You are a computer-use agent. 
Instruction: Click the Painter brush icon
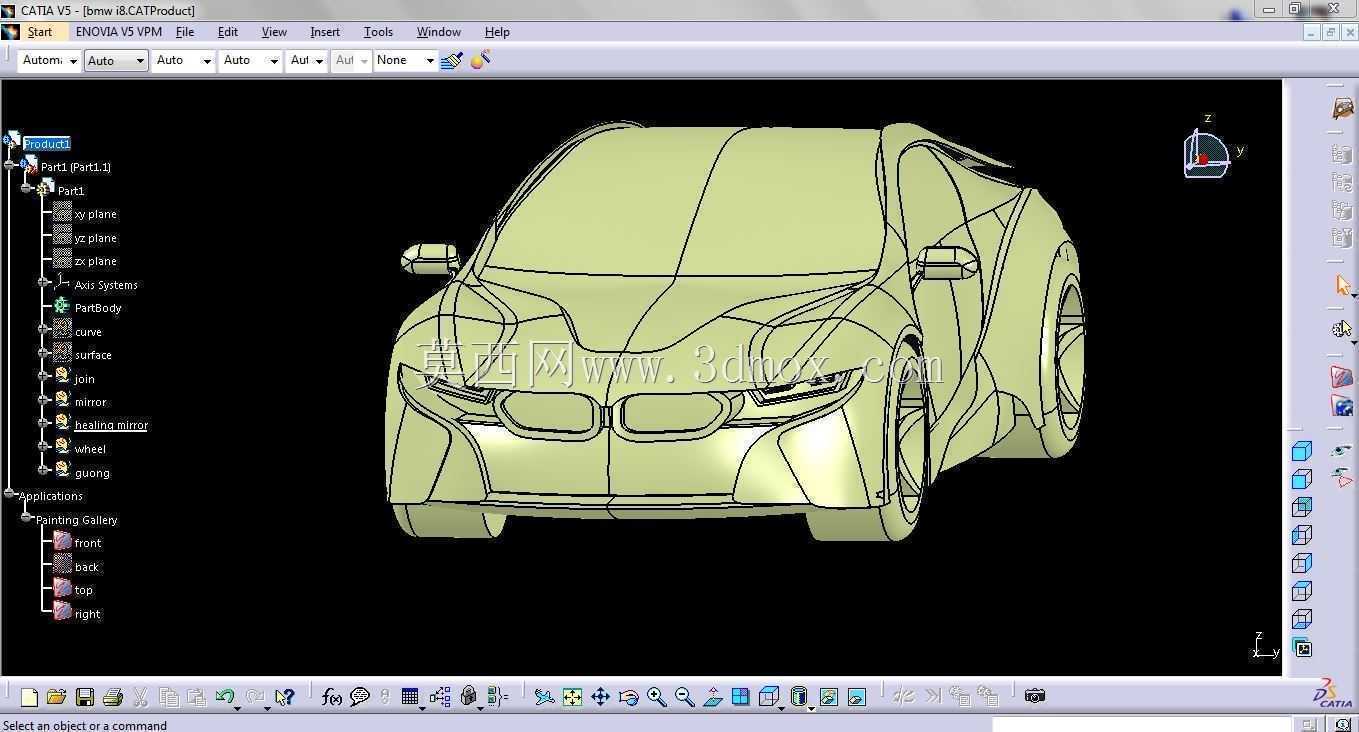[x=452, y=61]
